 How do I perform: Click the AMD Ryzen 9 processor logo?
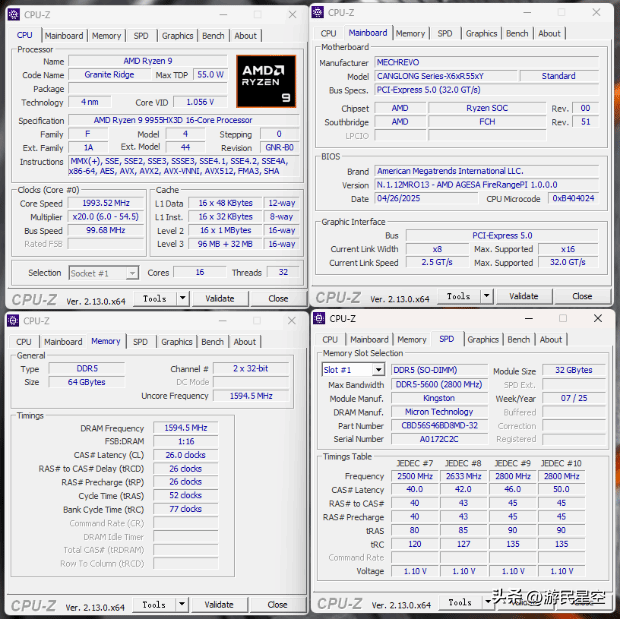pos(266,81)
